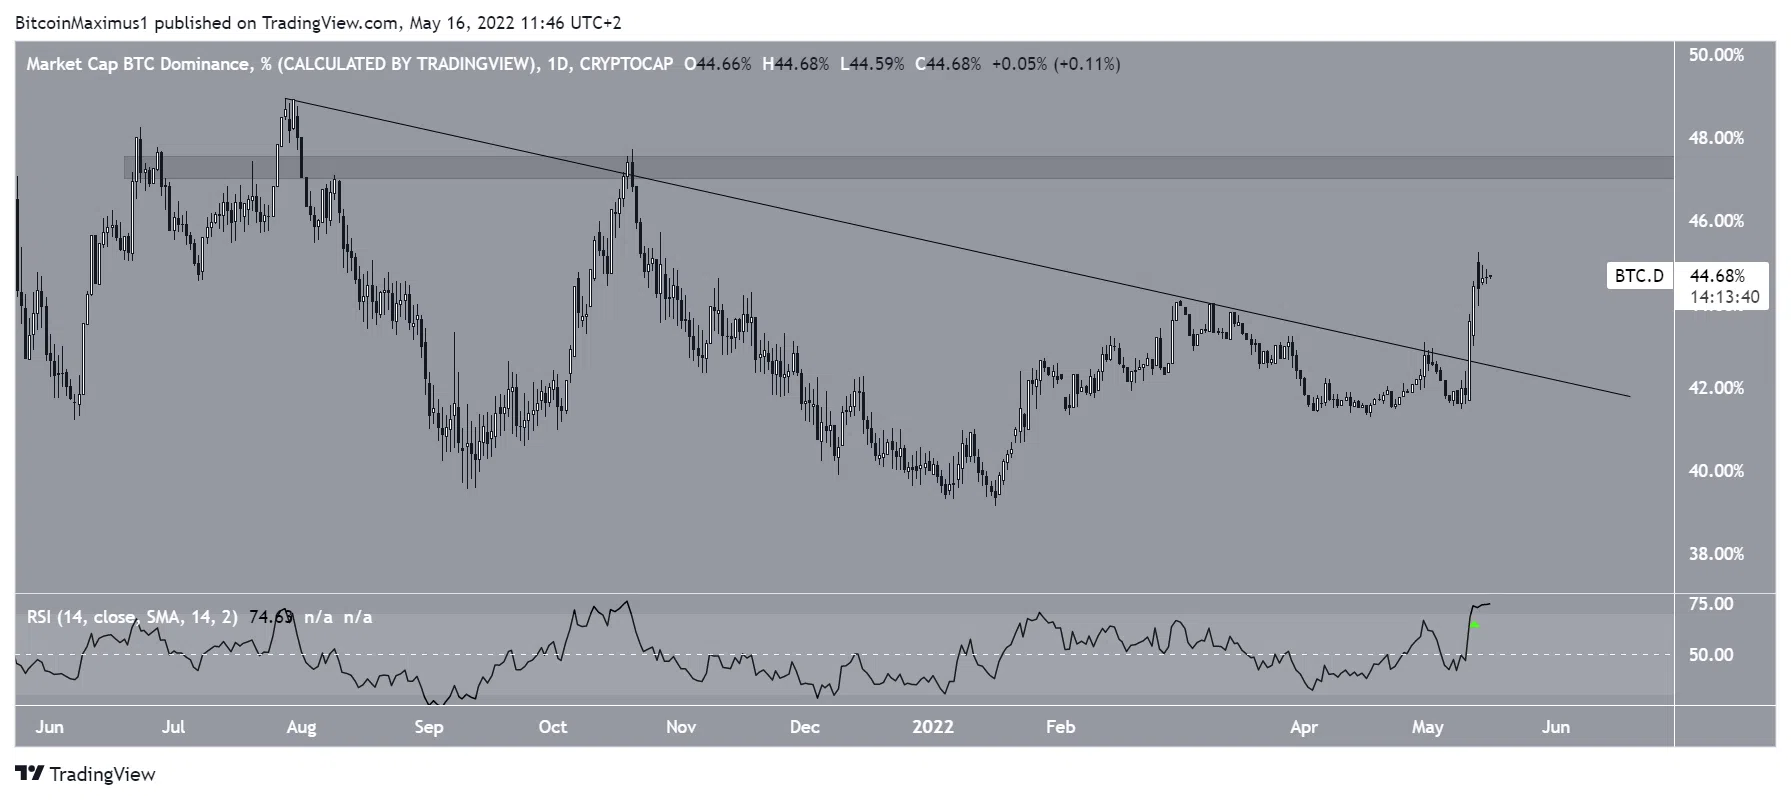Click the descending black trendline
1791x800 pixels.
958,248
